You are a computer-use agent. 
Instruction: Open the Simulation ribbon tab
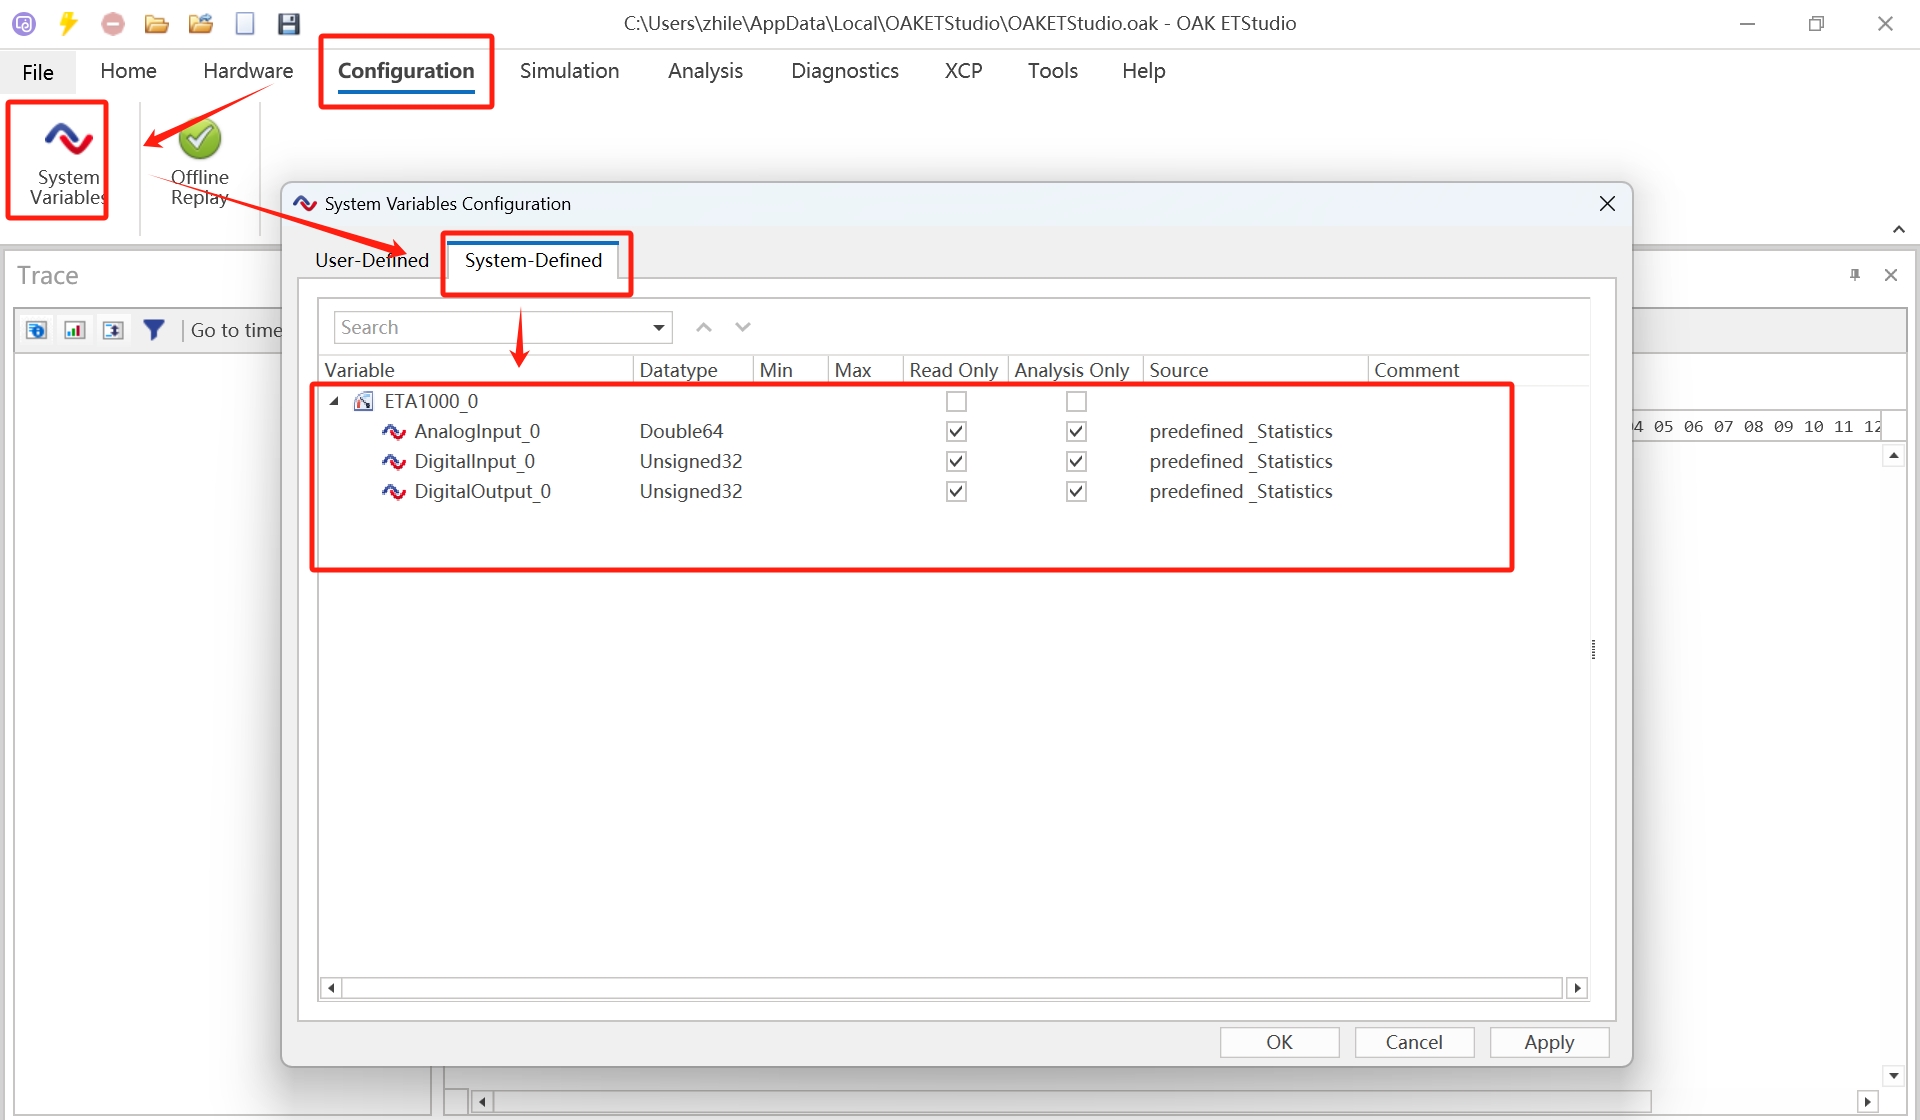[569, 71]
